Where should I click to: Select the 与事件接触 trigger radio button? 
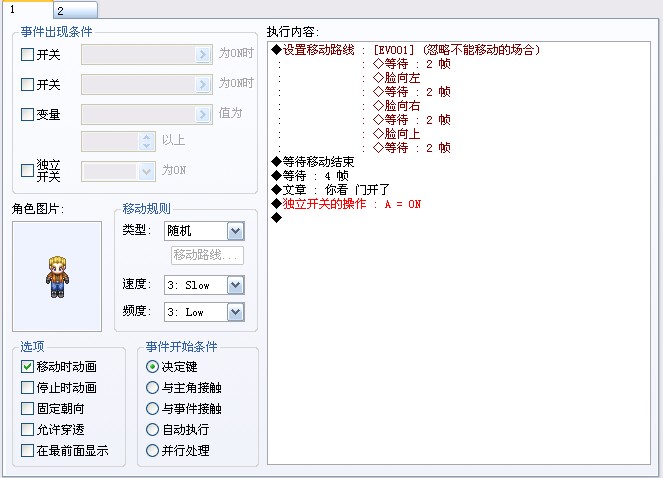[x=152, y=408]
